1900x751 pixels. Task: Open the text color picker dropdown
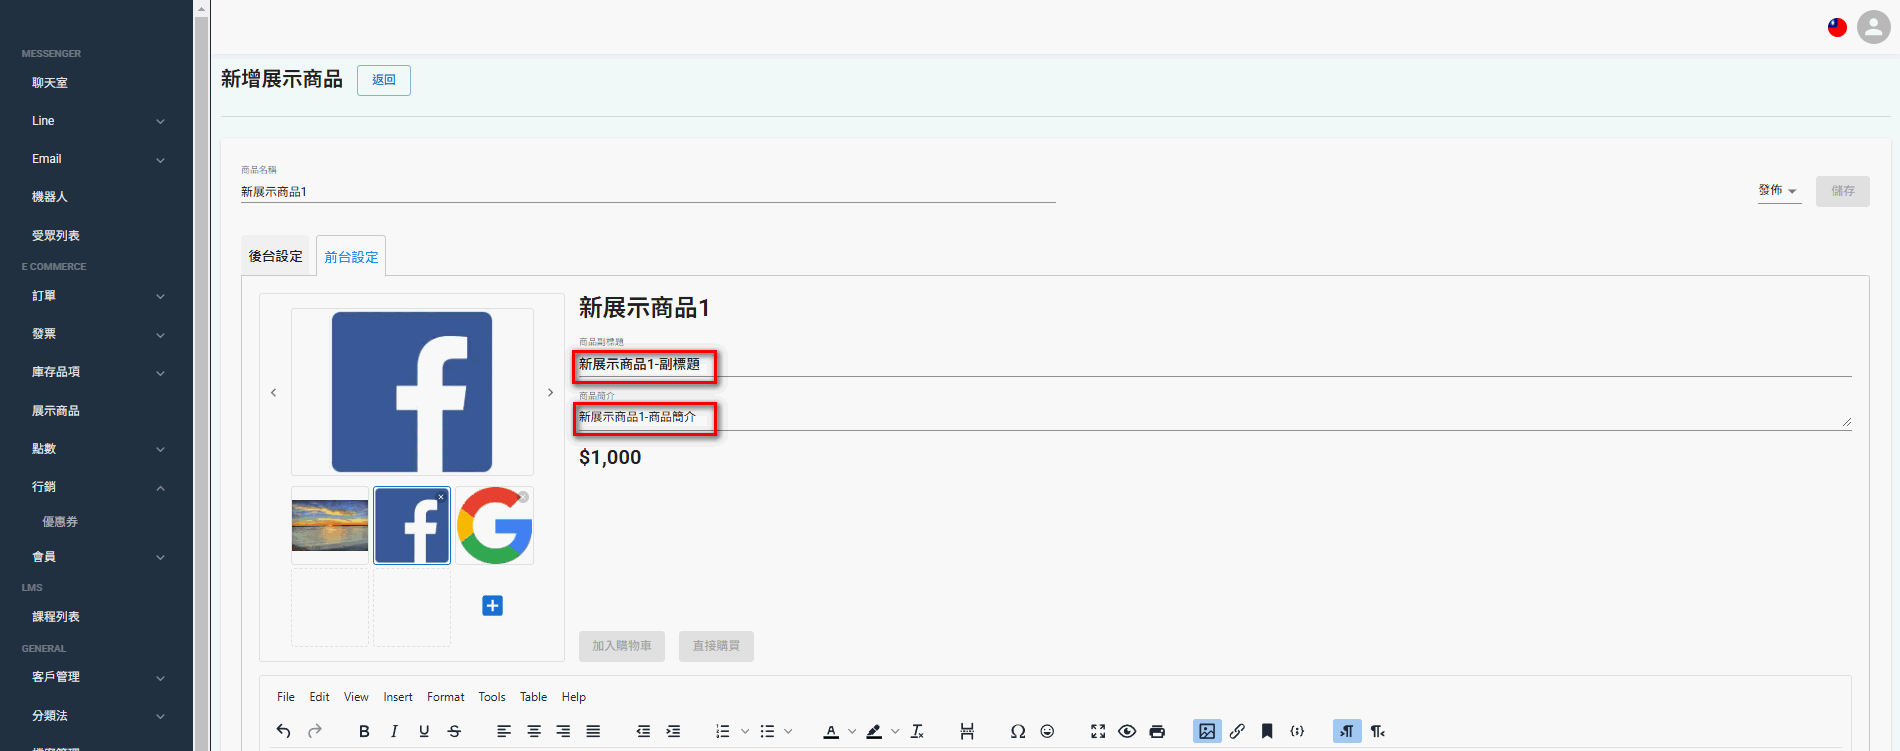852,731
